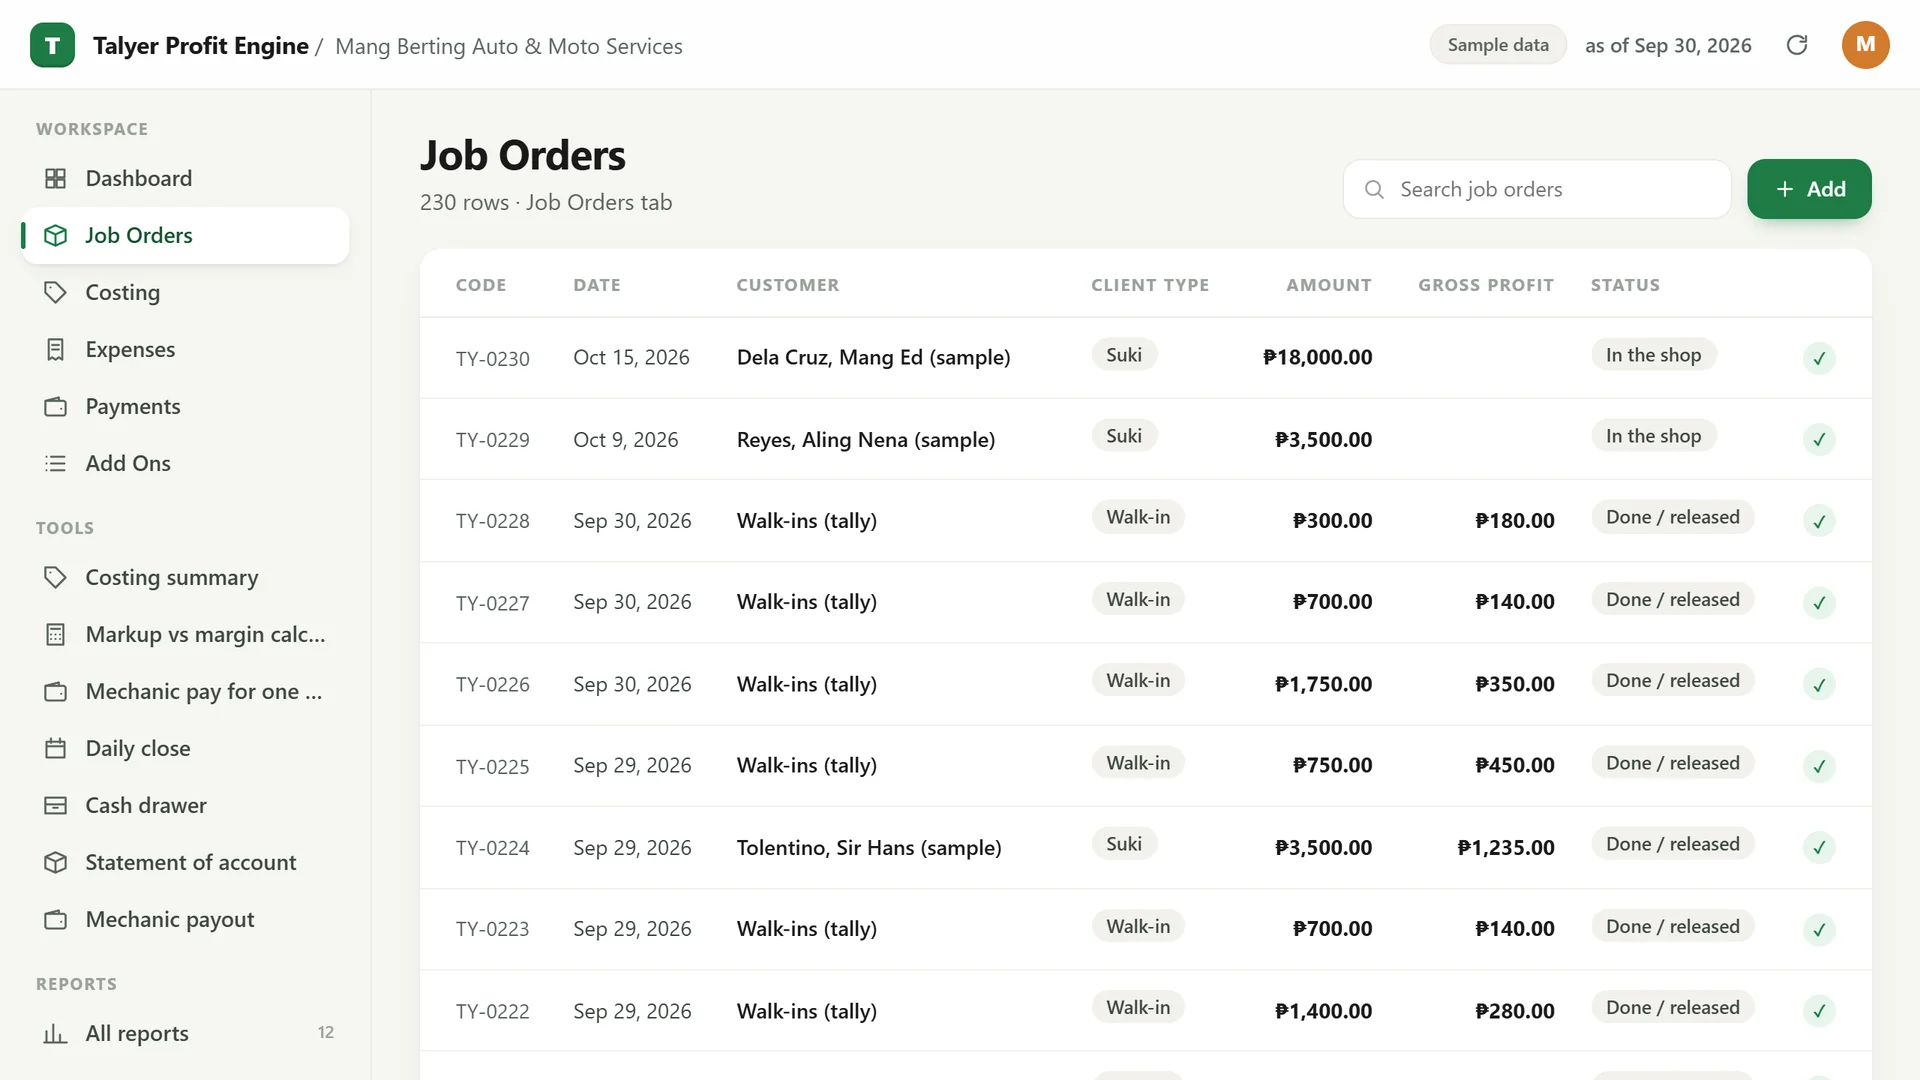Click the Payments wallet icon
Viewport: 1920px width, 1080px height.
pos(56,406)
